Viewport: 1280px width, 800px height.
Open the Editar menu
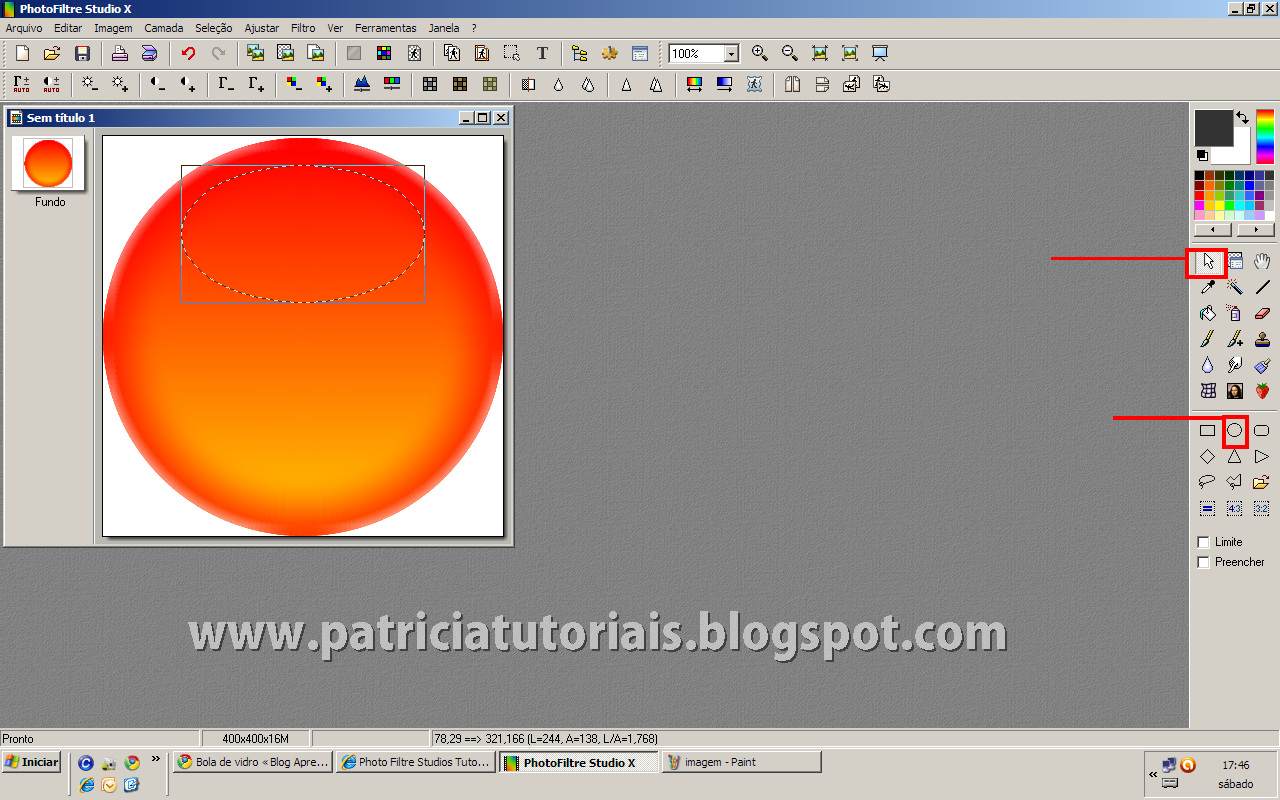pyautogui.click(x=68, y=28)
